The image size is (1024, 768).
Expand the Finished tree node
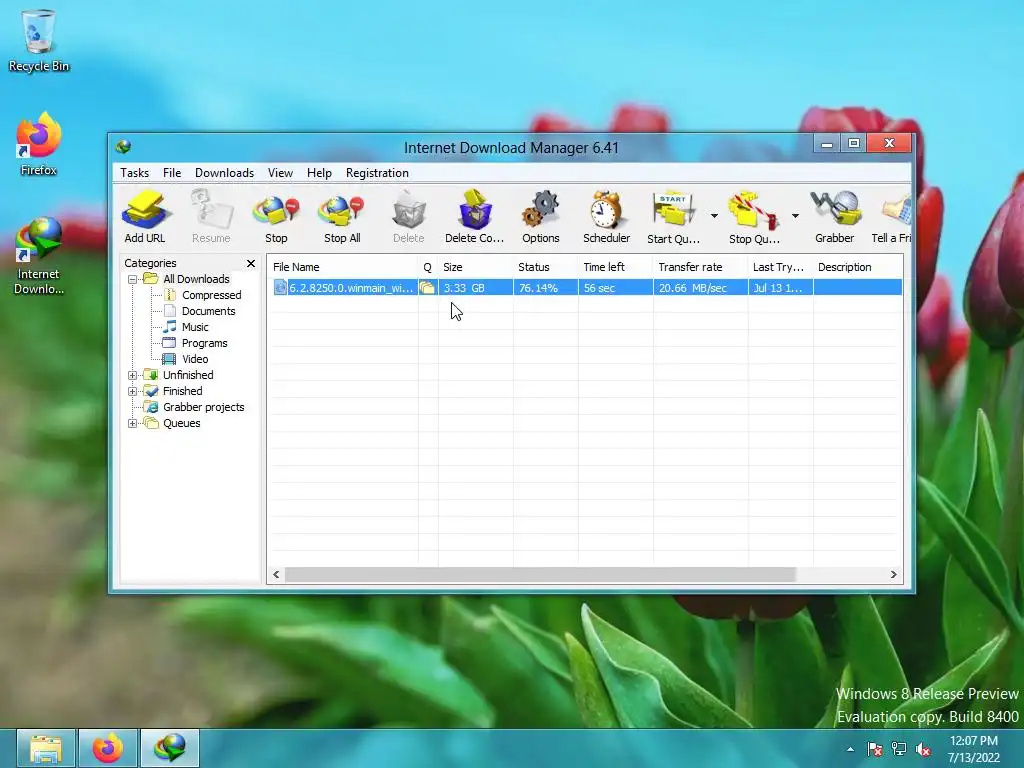[133, 391]
